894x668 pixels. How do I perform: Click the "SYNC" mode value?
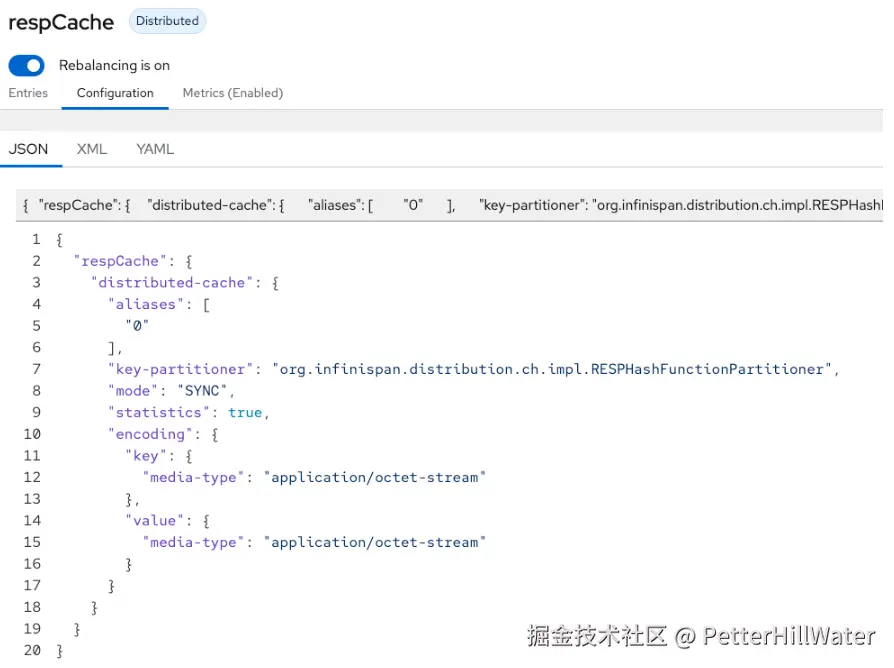(x=202, y=391)
